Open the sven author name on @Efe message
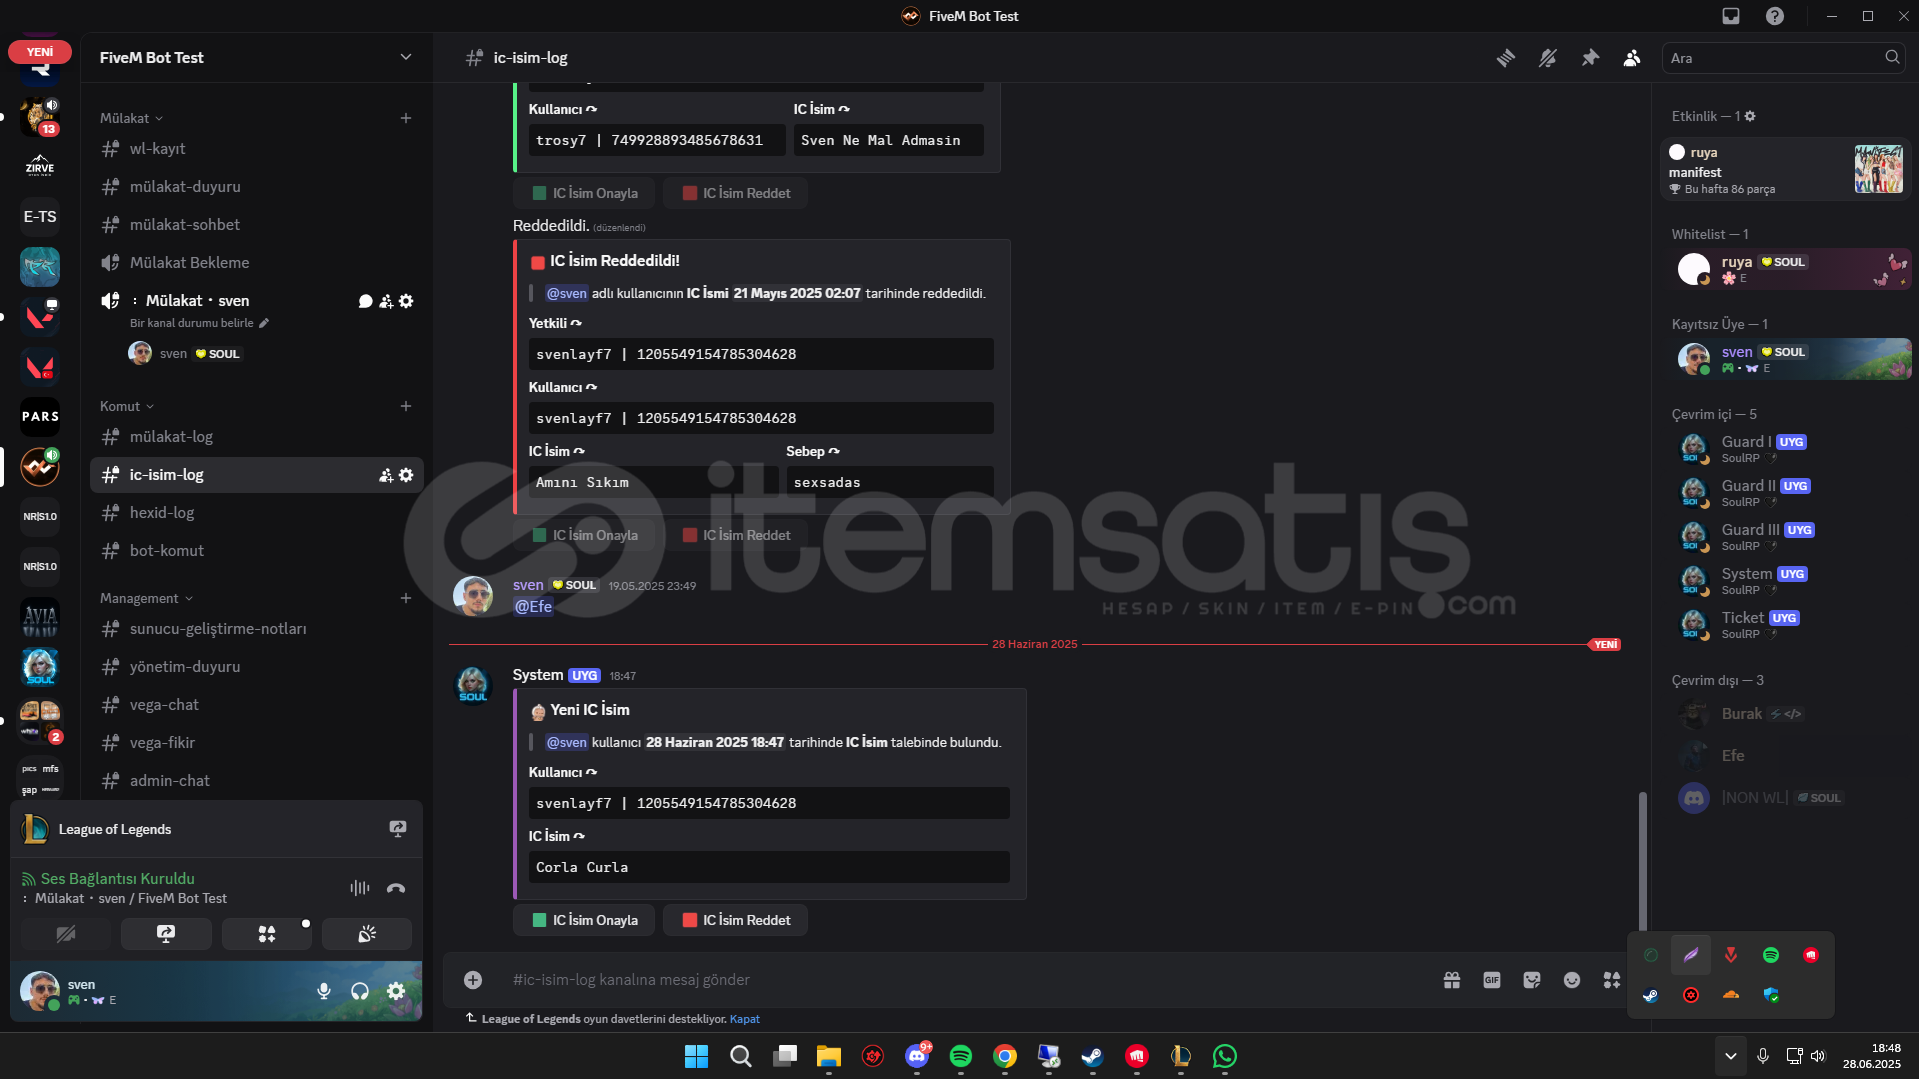 [528, 585]
